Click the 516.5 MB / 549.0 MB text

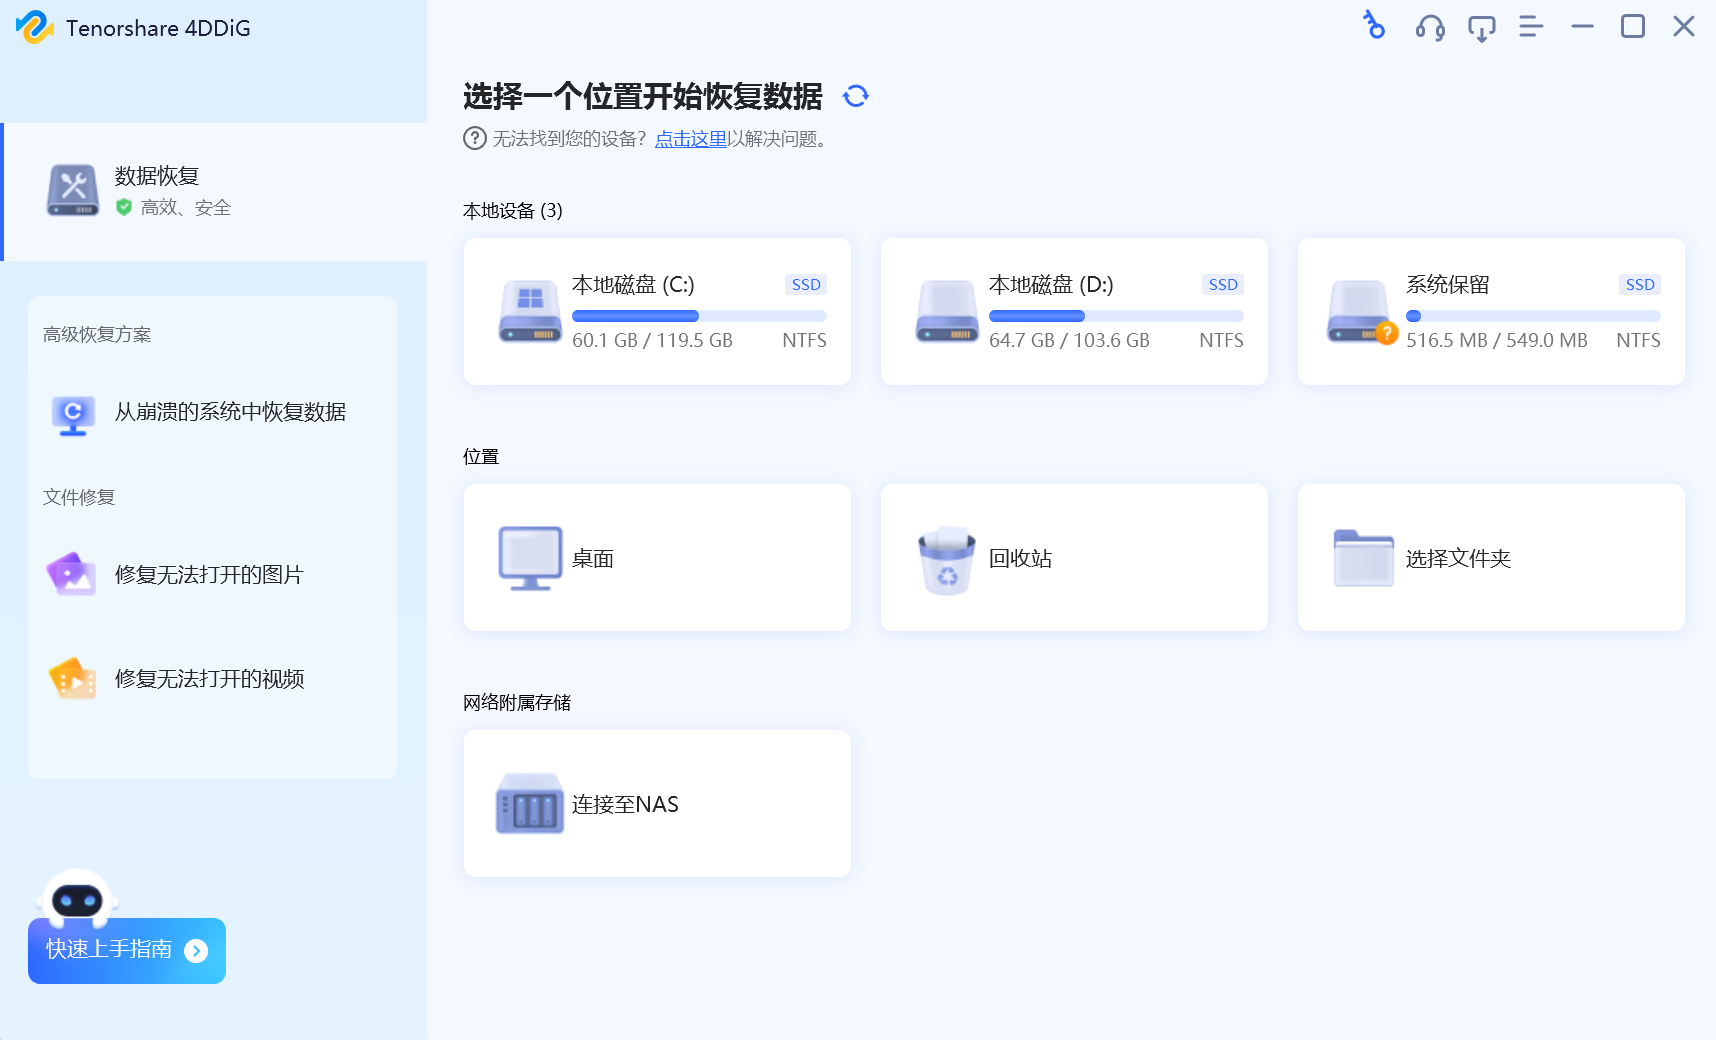tap(1496, 341)
